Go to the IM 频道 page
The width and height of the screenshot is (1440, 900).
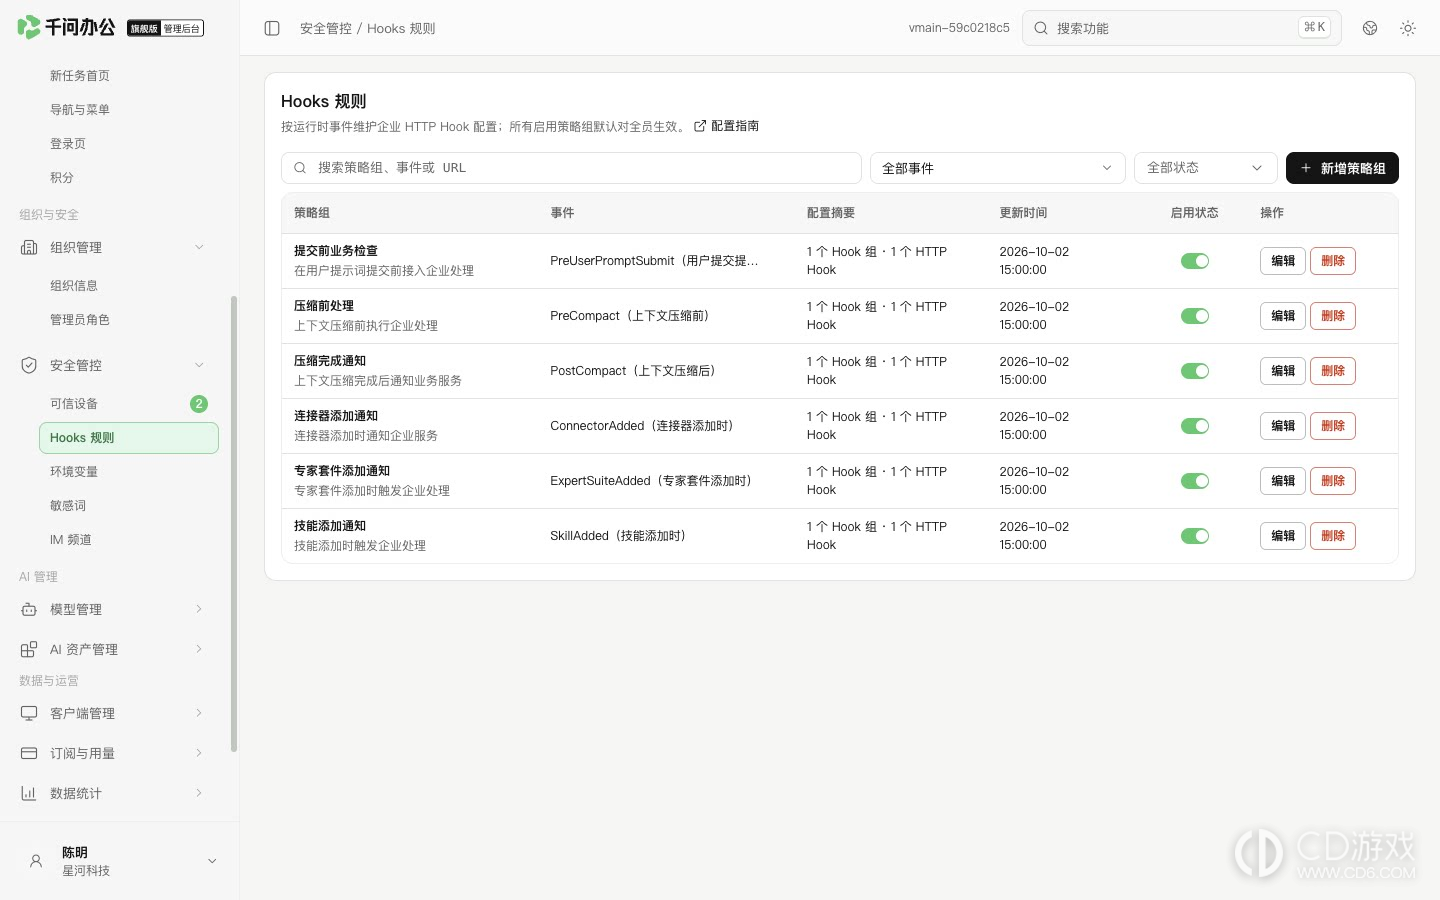click(x=128, y=540)
